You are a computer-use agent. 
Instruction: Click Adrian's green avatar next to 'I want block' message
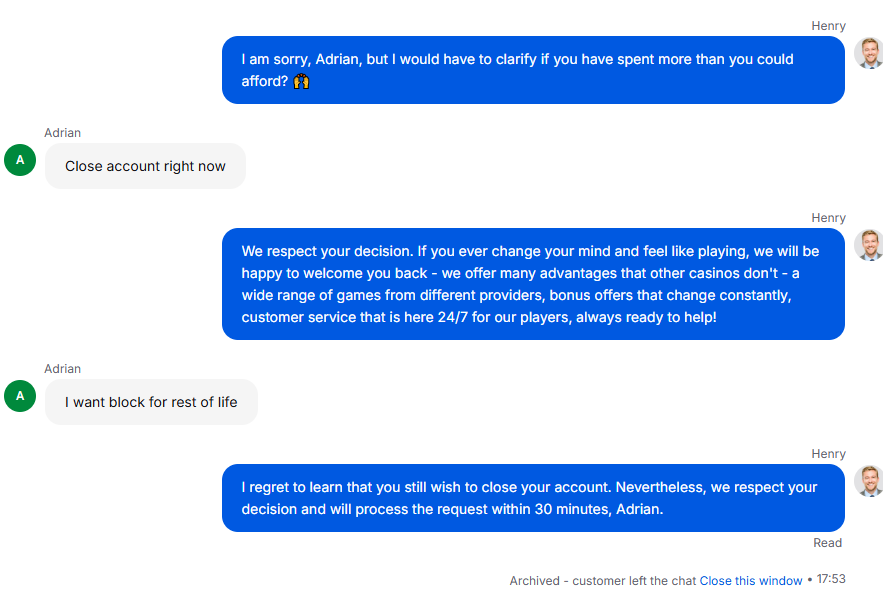click(x=20, y=395)
